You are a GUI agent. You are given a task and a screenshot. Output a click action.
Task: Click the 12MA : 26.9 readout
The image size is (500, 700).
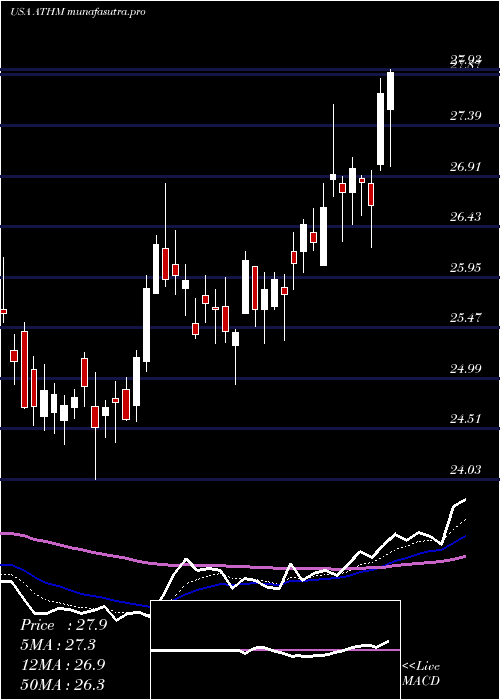coord(62,664)
